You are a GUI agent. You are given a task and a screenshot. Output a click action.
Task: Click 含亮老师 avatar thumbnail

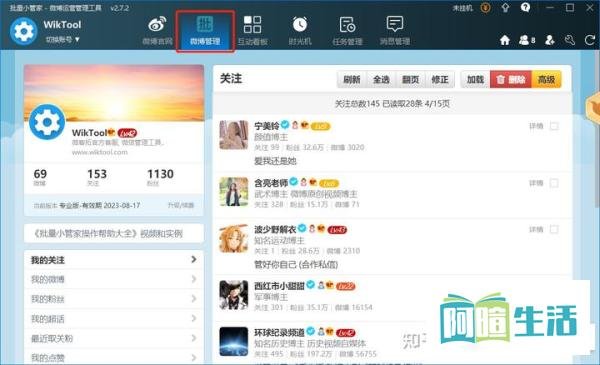click(234, 192)
